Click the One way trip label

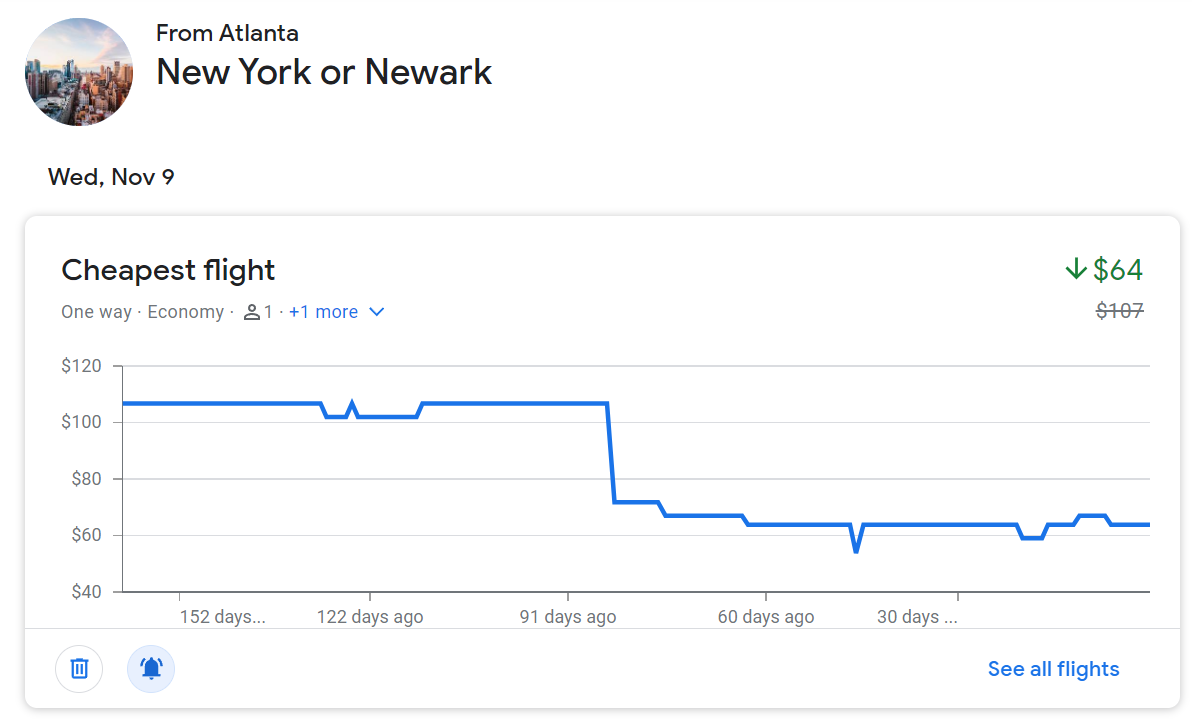point(96,312)
